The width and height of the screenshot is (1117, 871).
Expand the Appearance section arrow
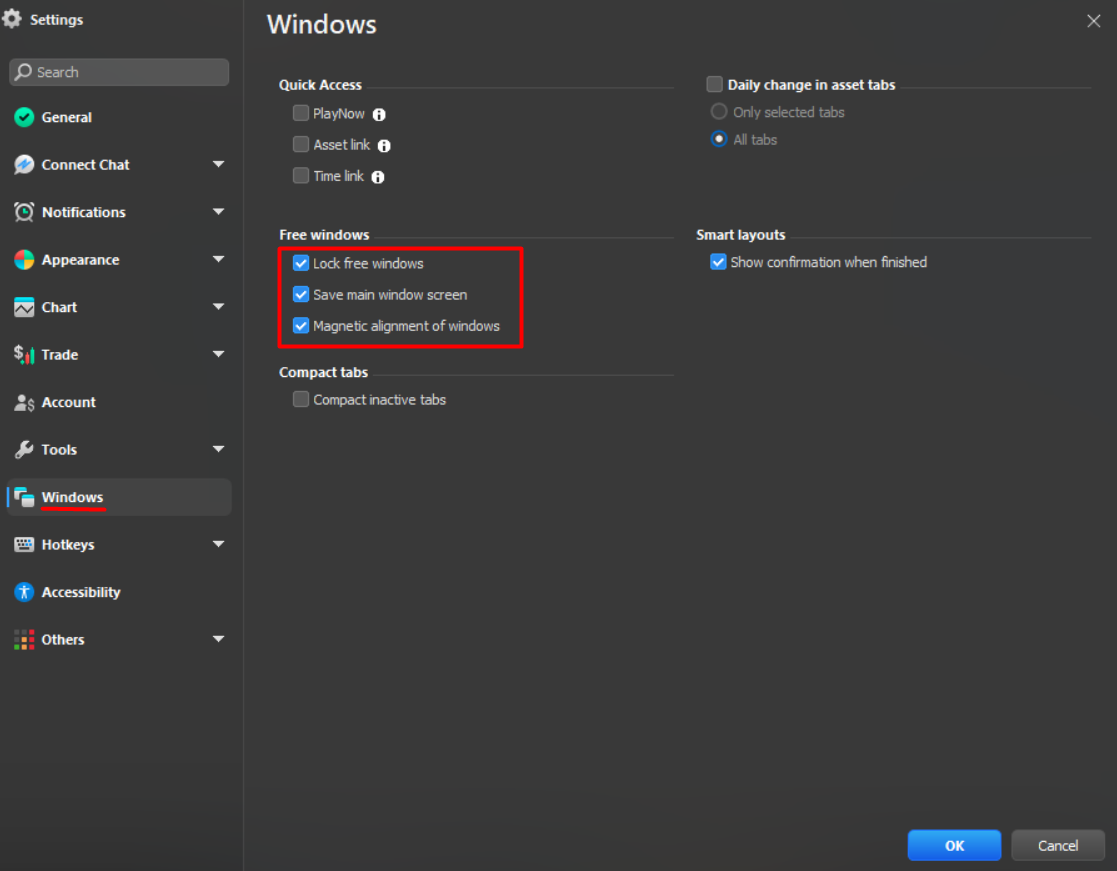coord(218,259)
